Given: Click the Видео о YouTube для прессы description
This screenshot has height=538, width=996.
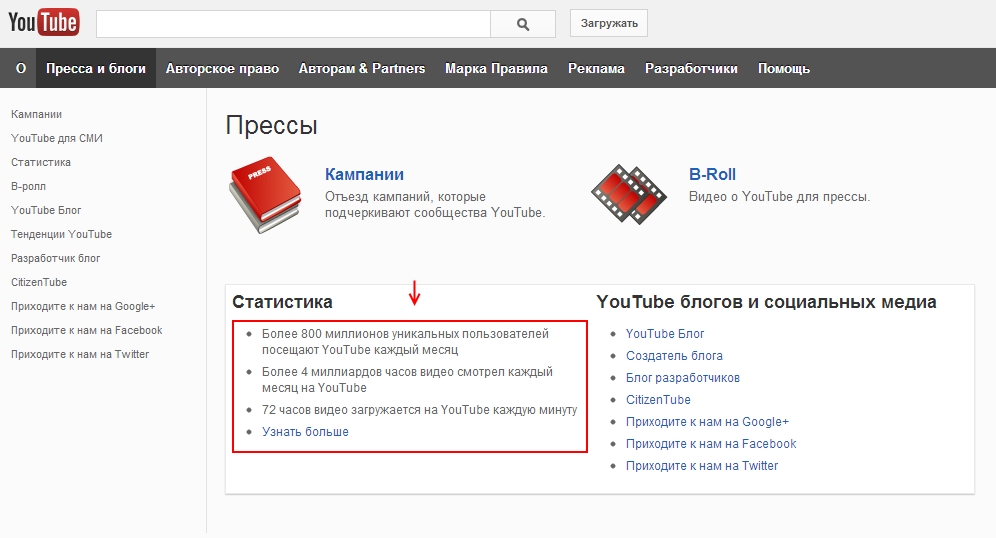Looking at the screenshot, I should (x=779, y=197).
